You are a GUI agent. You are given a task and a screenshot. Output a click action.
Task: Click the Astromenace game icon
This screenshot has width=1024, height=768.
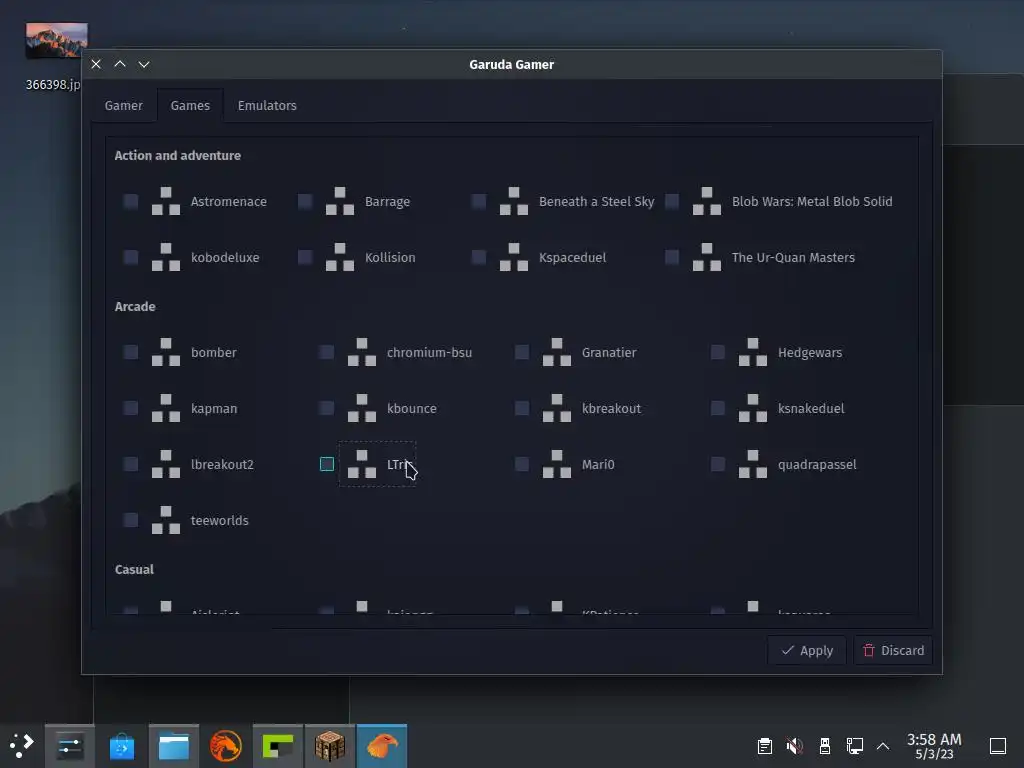tap(166, 201)
